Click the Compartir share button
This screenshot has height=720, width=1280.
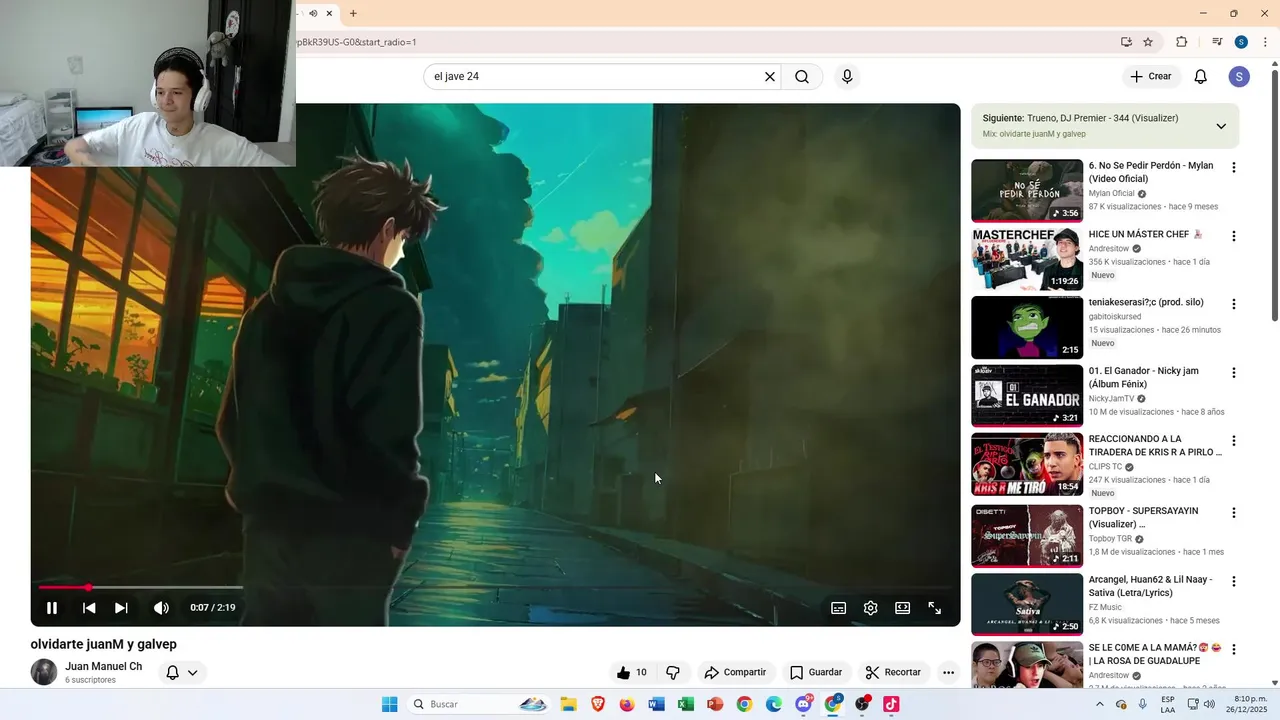(x=735, y=673)
